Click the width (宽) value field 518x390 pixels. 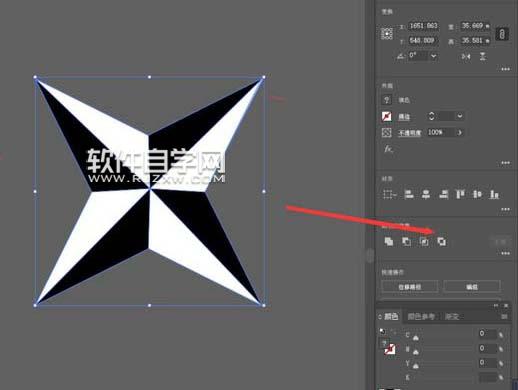(x=475, y=26)
